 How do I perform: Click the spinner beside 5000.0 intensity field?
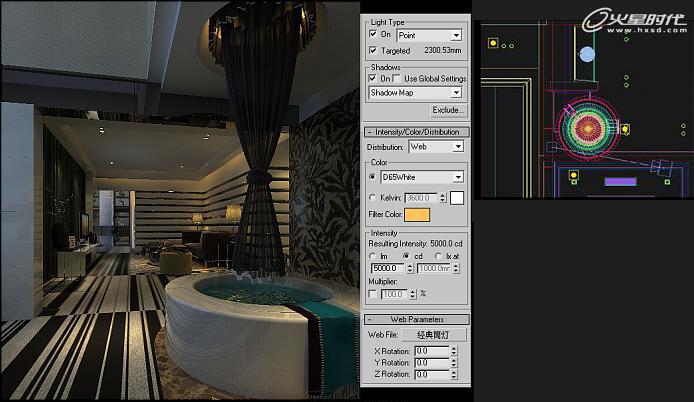[409, 268]
